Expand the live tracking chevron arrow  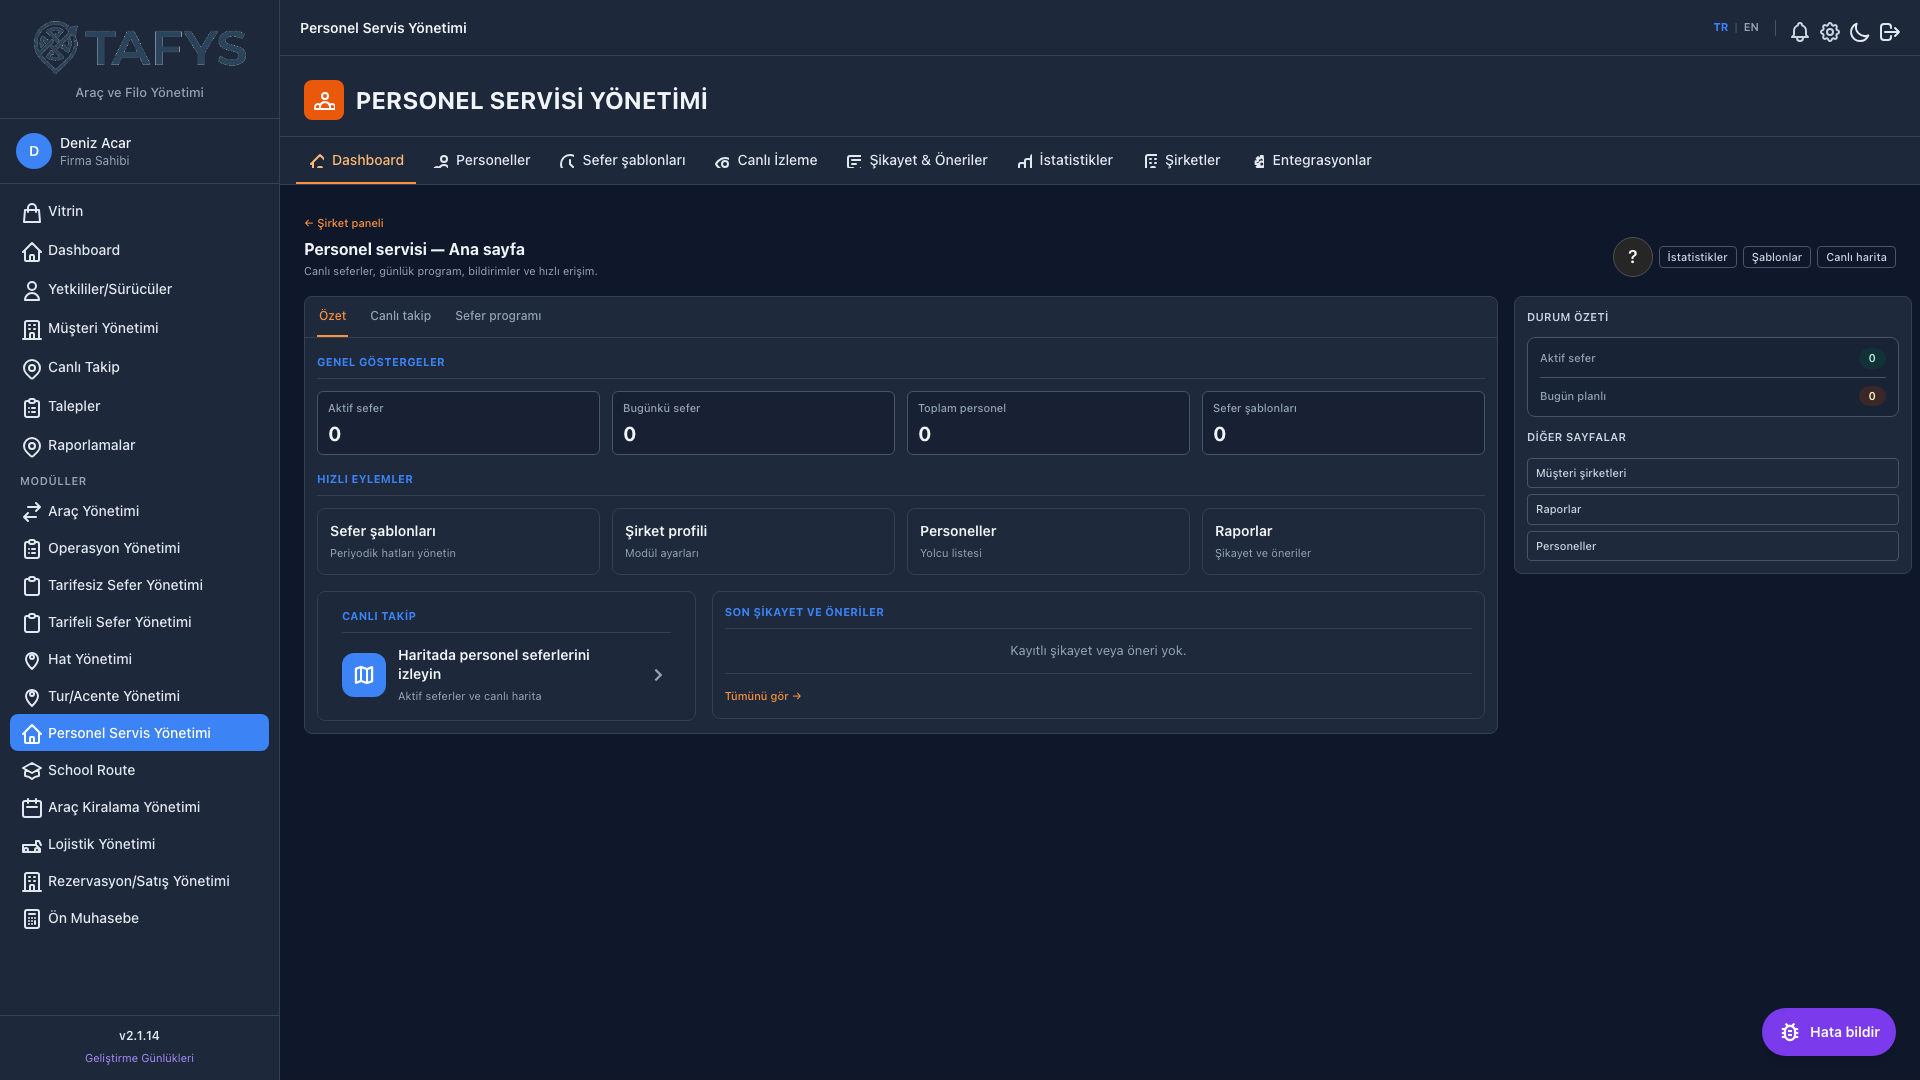coord(658,675)
